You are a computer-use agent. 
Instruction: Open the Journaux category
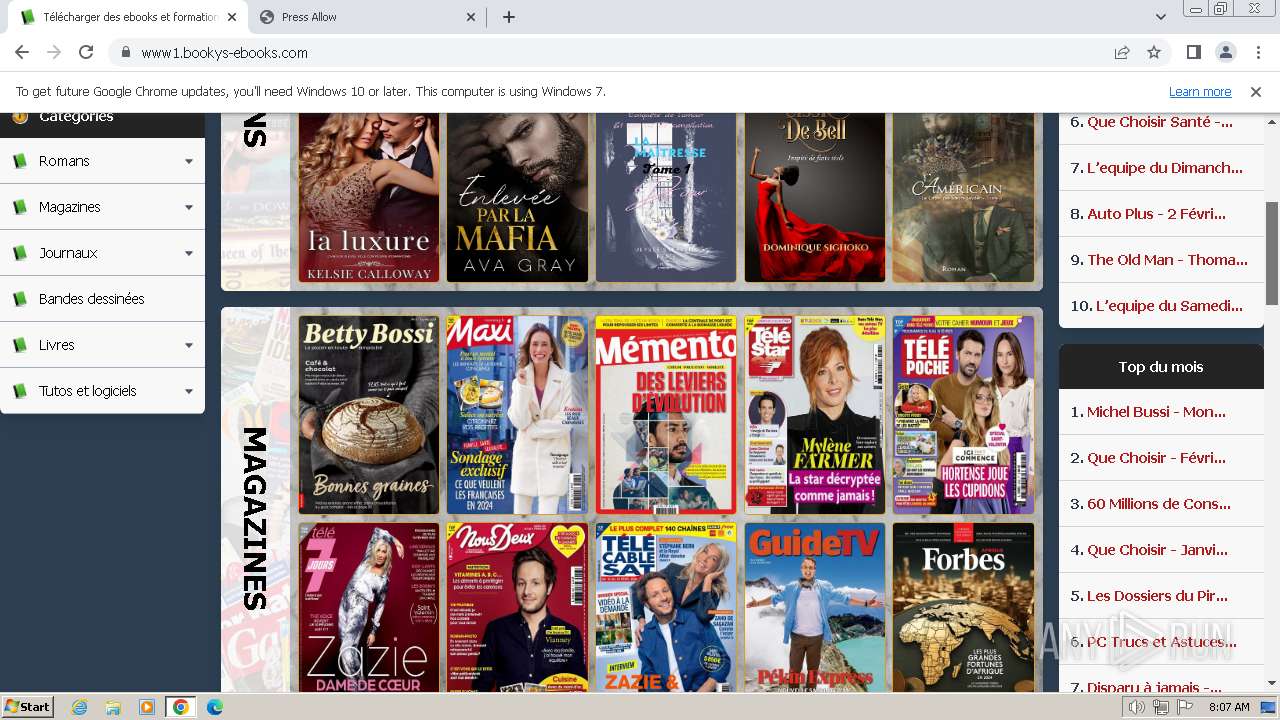click(x=68, y=253)
